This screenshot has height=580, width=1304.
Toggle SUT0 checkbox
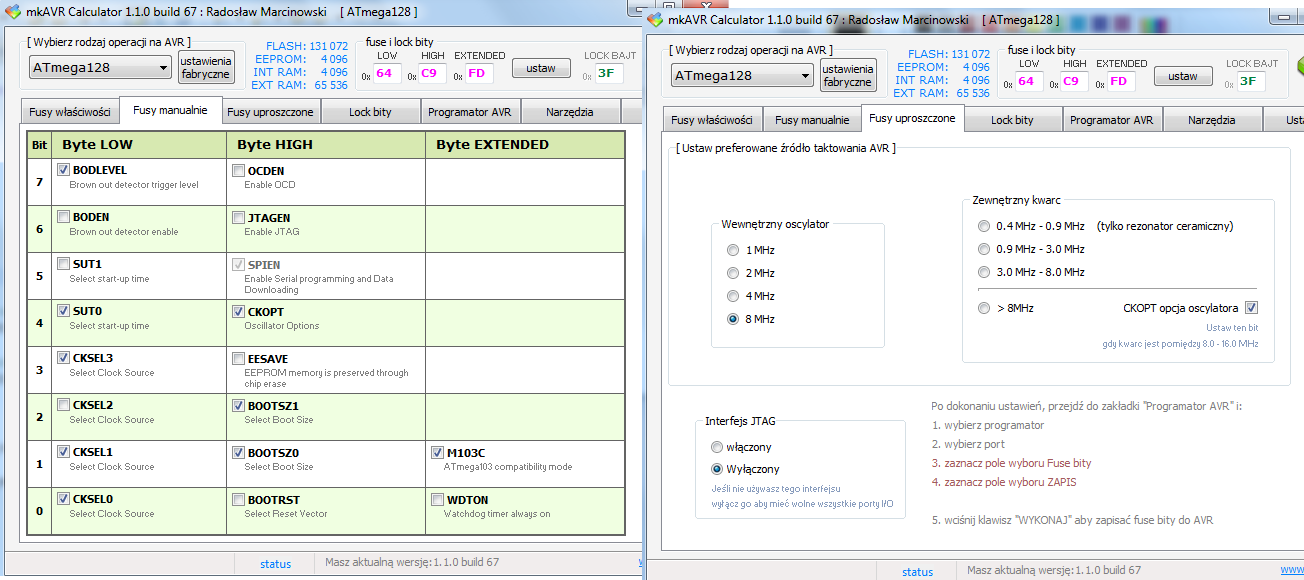tap(63, 311)
